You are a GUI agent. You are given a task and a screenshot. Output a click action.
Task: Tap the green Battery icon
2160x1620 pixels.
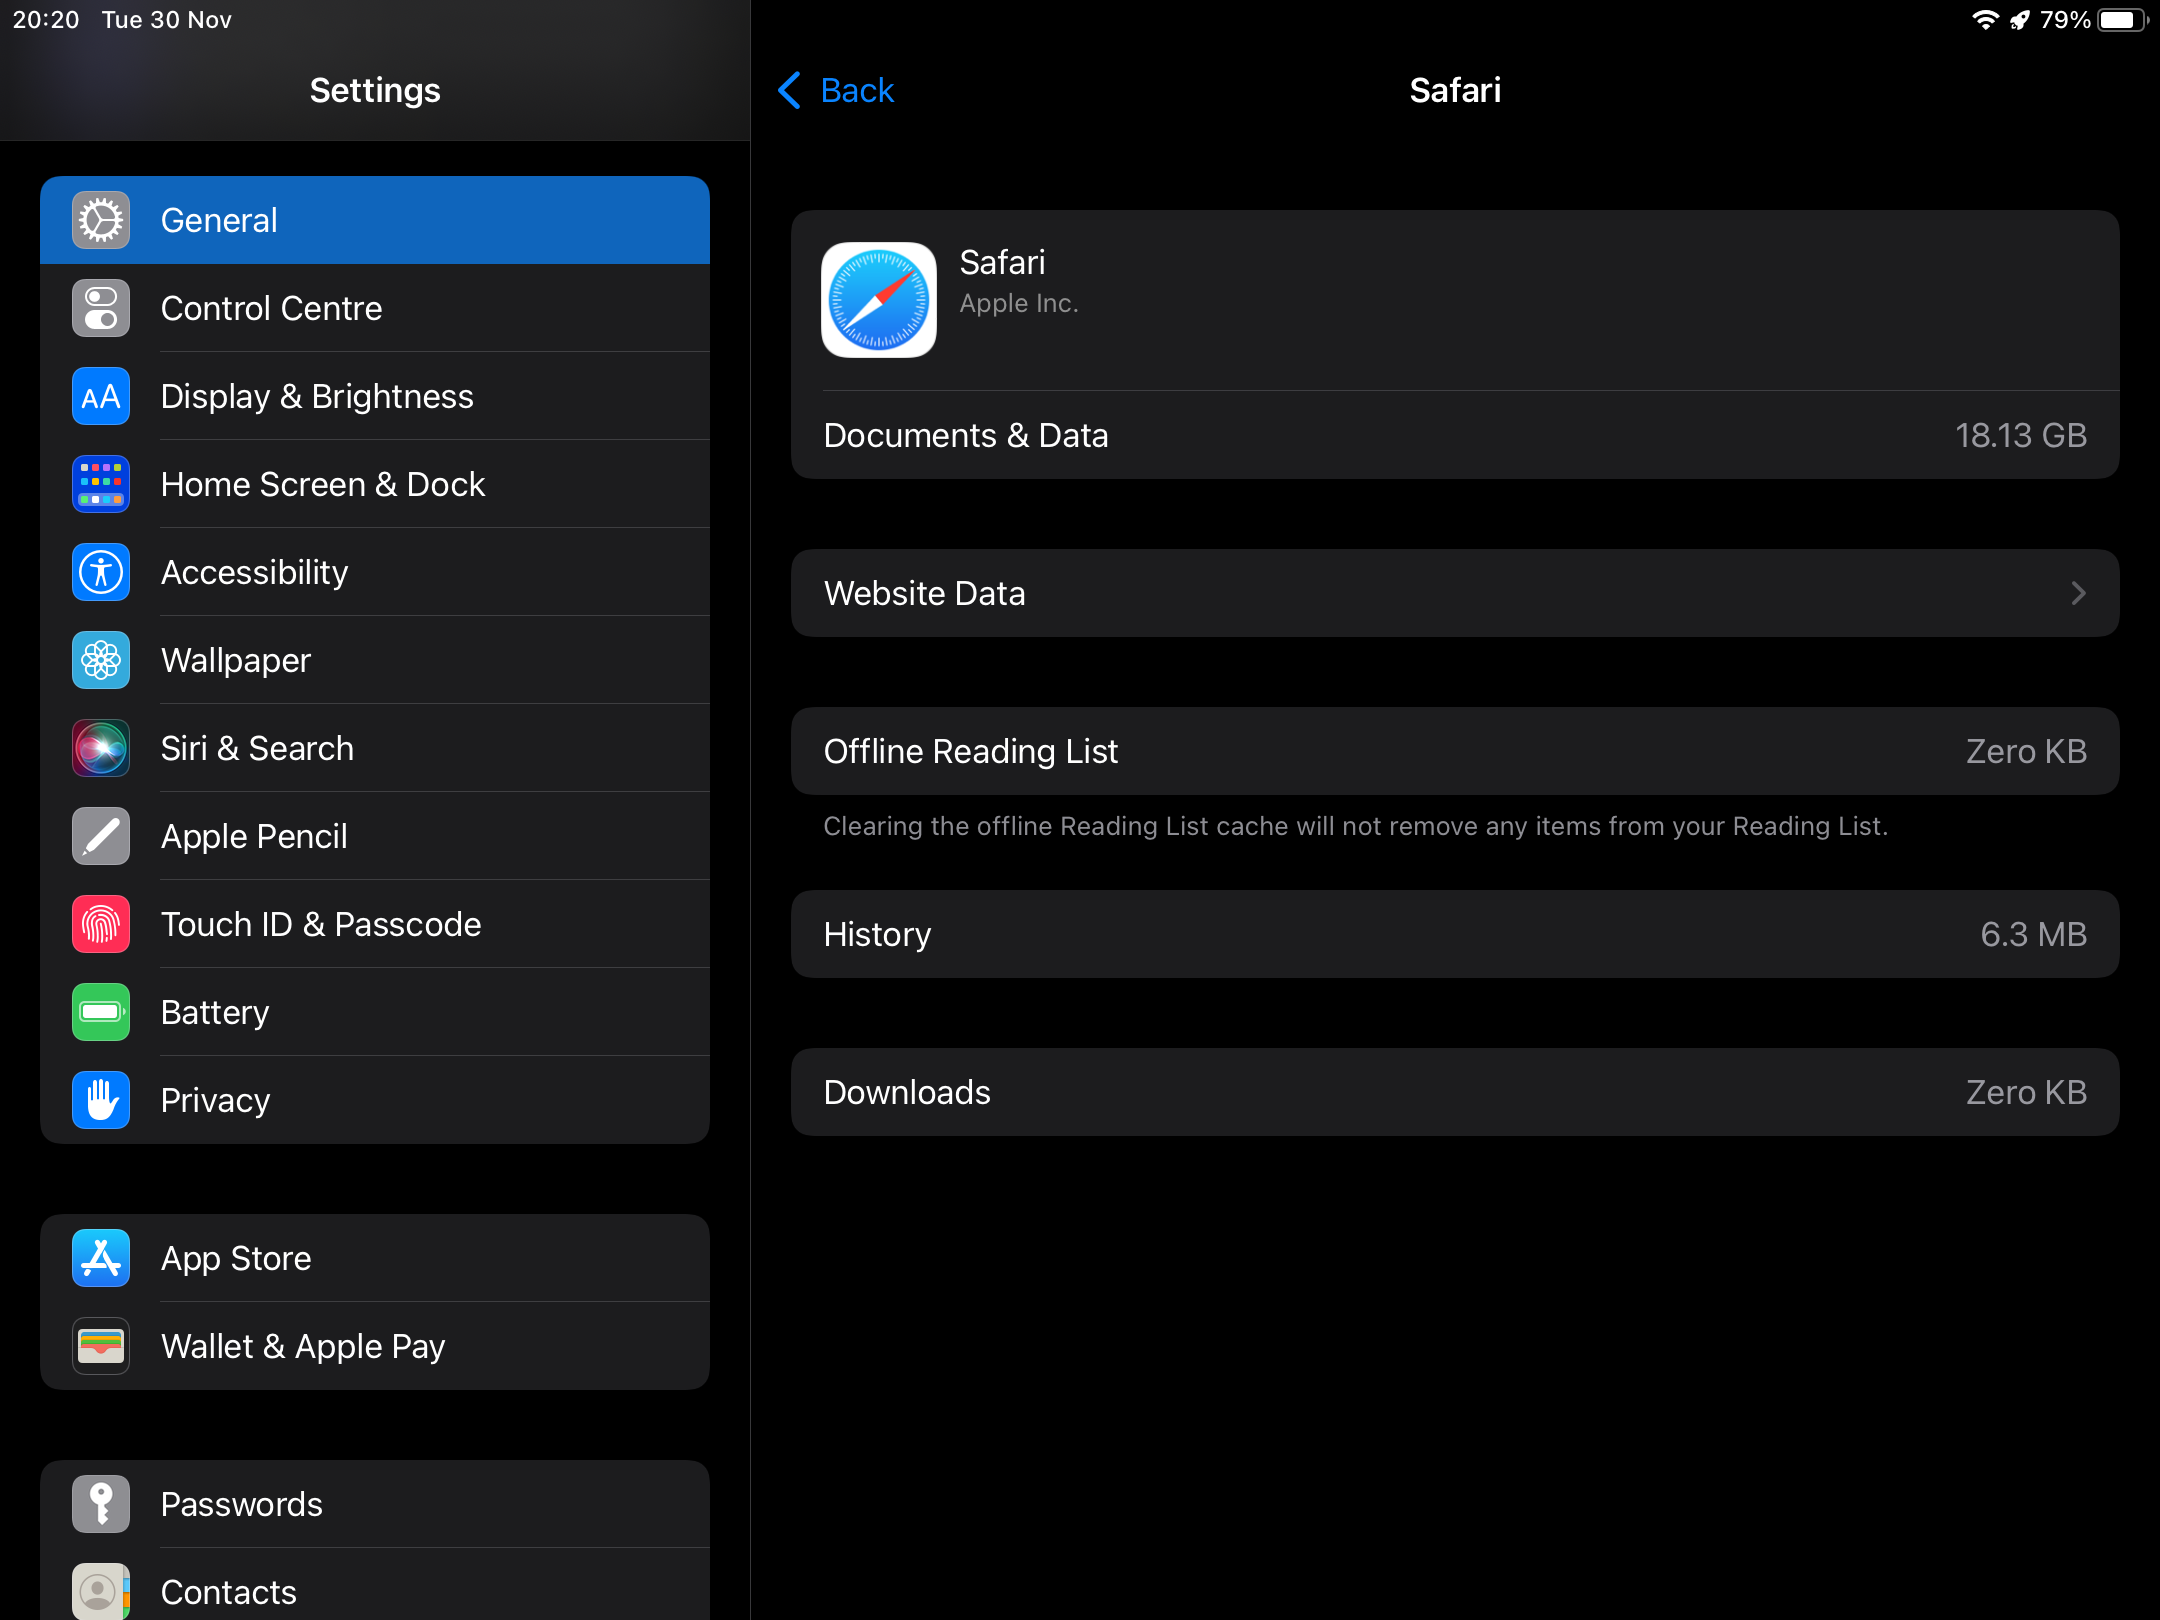tap(101, 1012)
